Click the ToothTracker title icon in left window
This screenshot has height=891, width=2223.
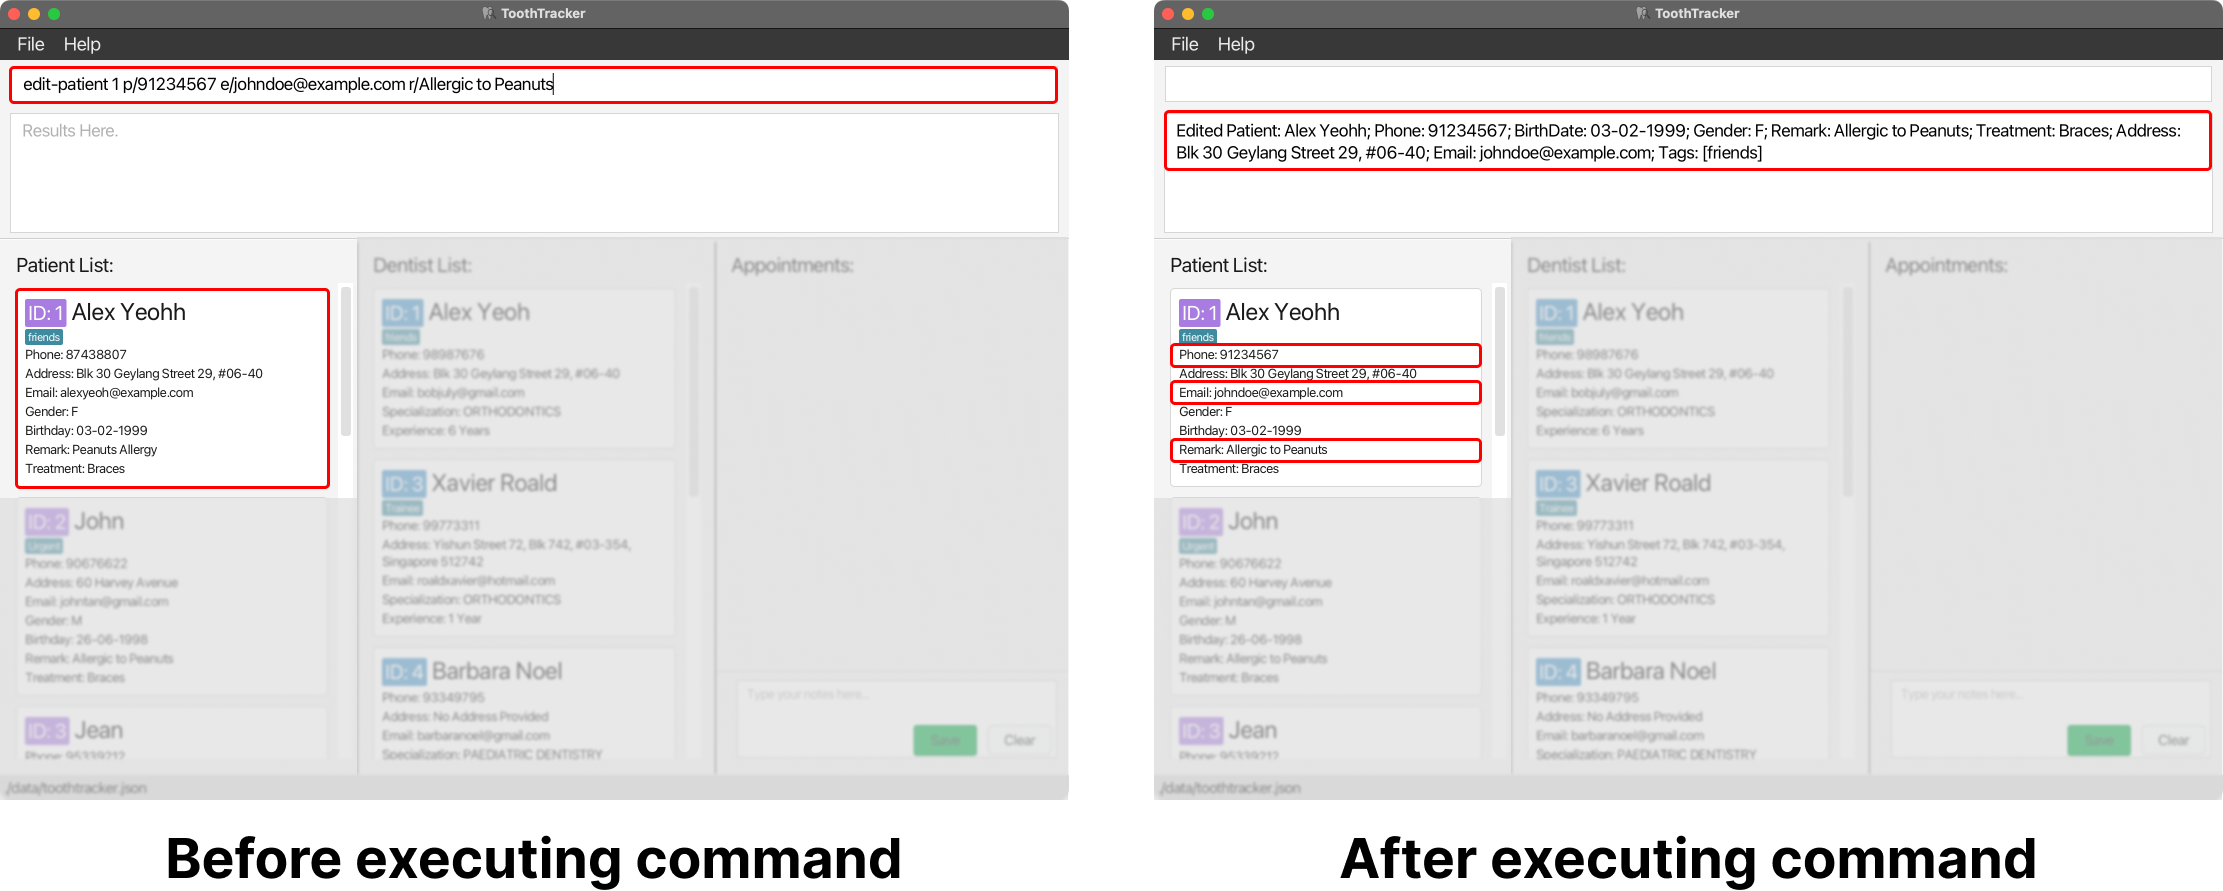[488, 13]
